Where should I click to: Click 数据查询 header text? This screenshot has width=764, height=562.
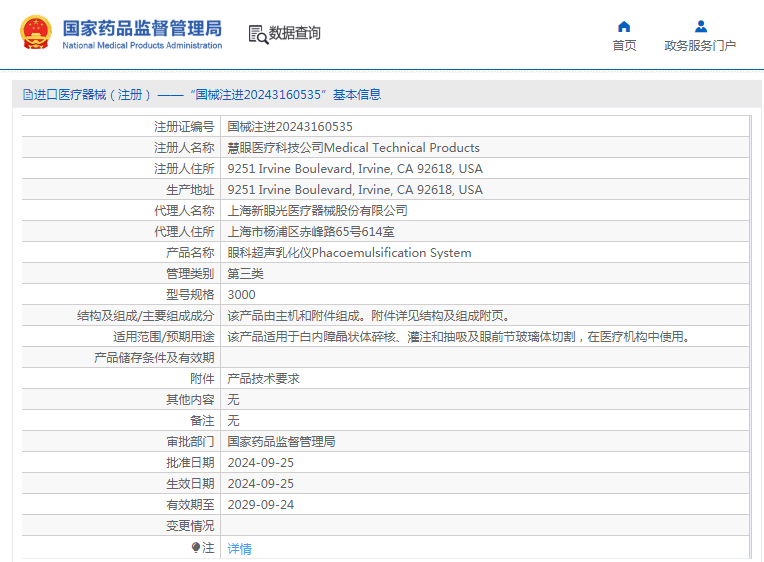click(295, 33)
